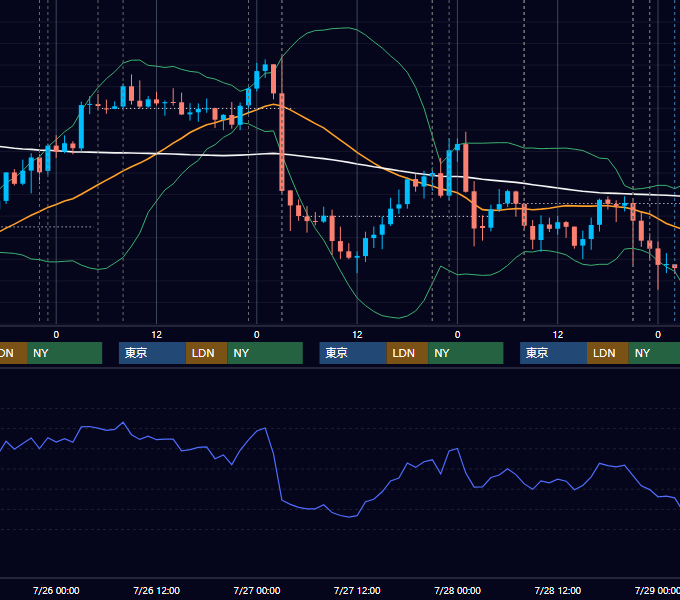Image resolution: width=680 pixels, height=600 pixels.
Task: Select the LDN session block before 7/28 00:00
Action: coord(407,353)
